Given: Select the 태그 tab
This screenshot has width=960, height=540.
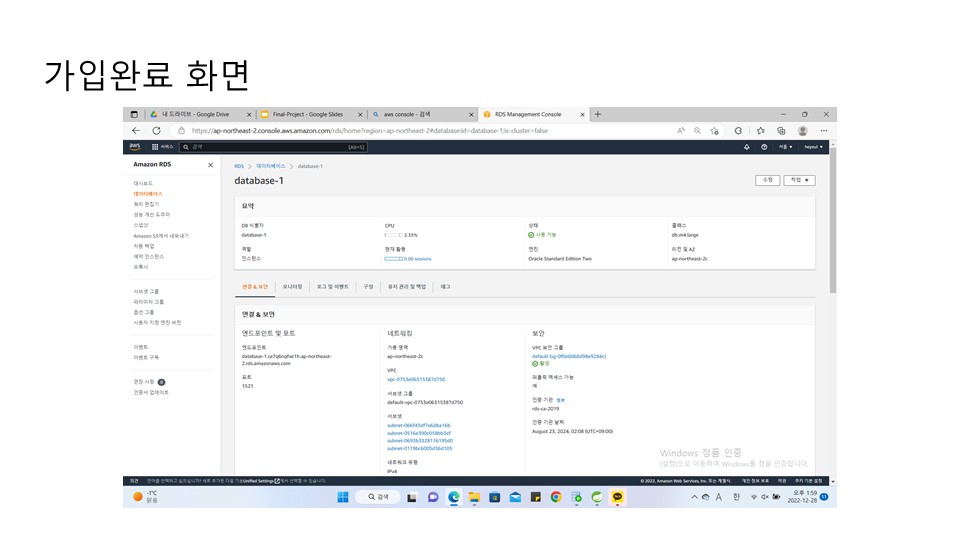Looking at the screenshot, I should tap(445, 287).
